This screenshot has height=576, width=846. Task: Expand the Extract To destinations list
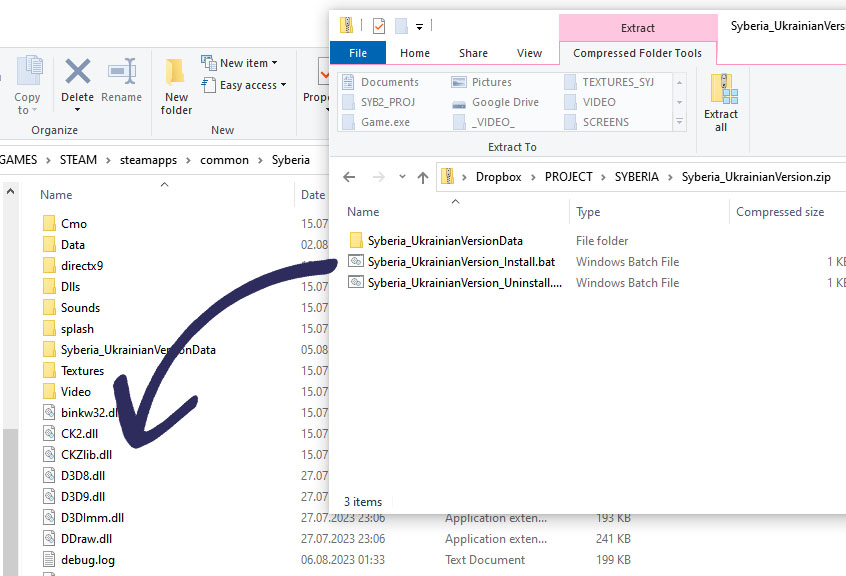[679, 122]
